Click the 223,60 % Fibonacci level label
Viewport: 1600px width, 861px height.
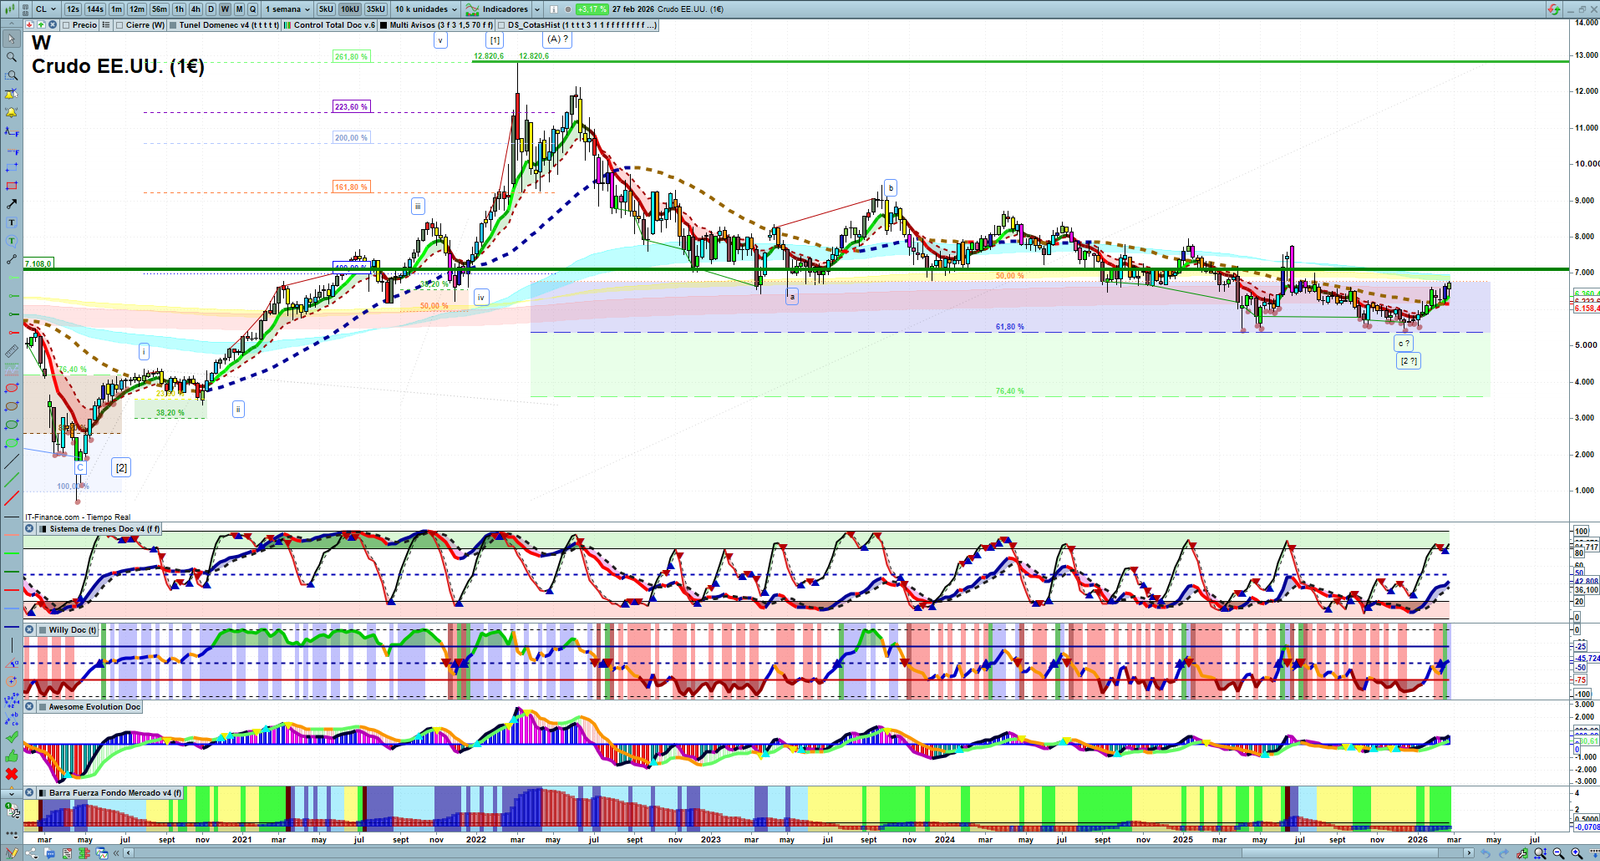351,106
